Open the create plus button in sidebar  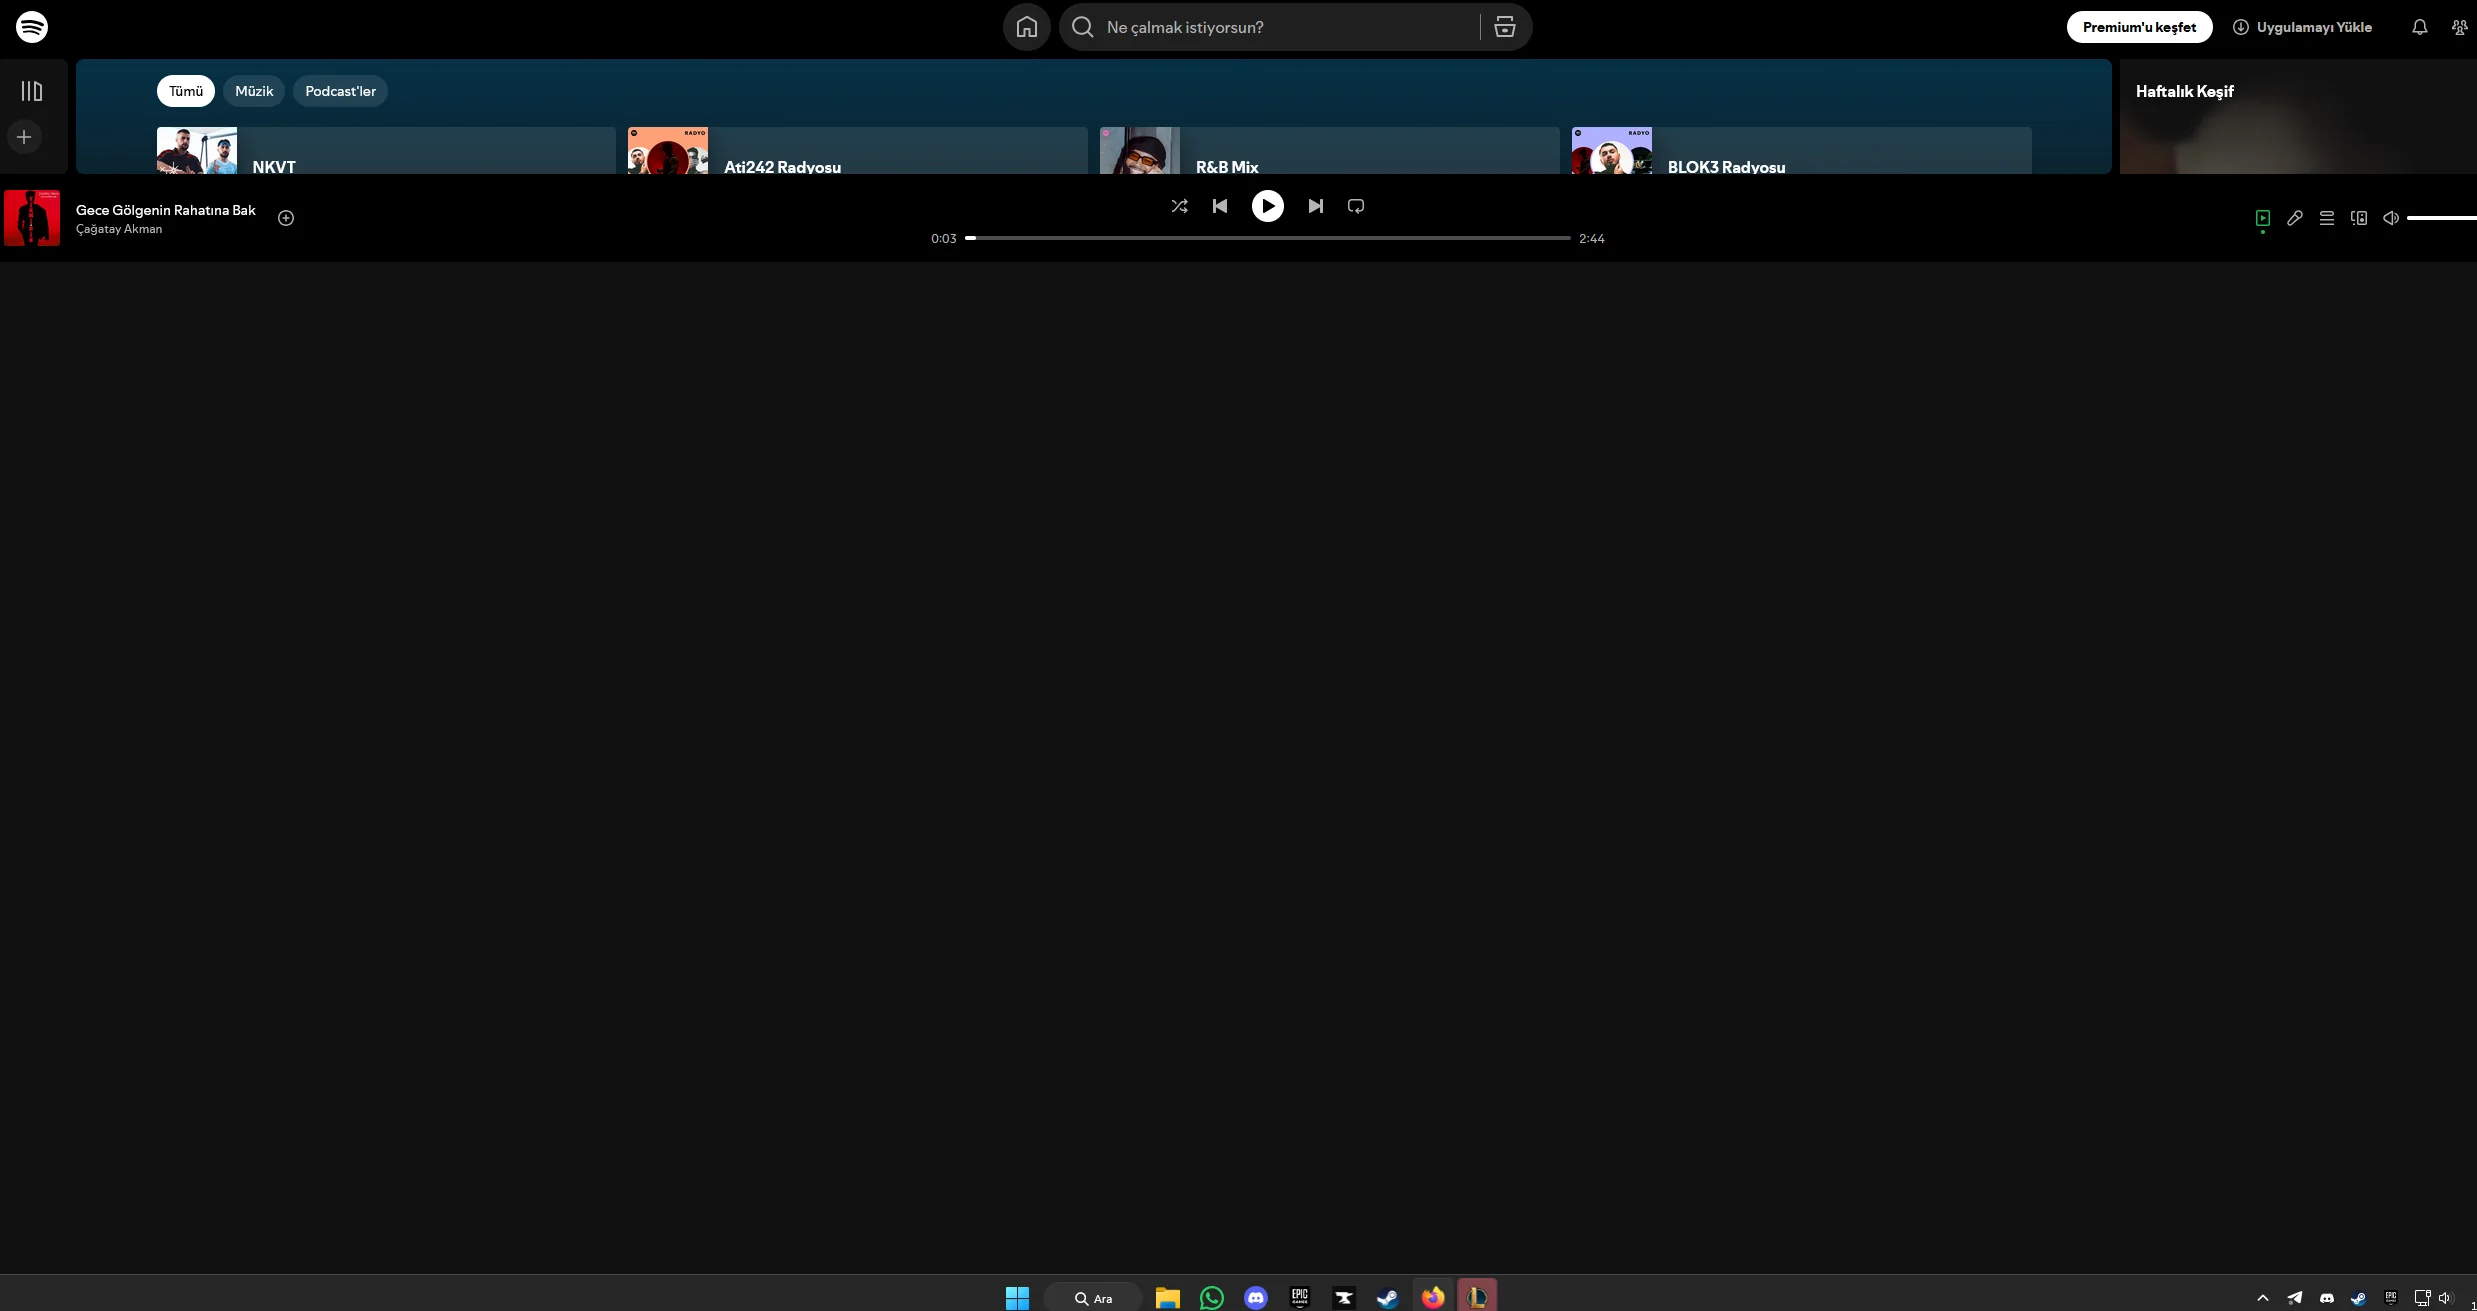(25, 137)
